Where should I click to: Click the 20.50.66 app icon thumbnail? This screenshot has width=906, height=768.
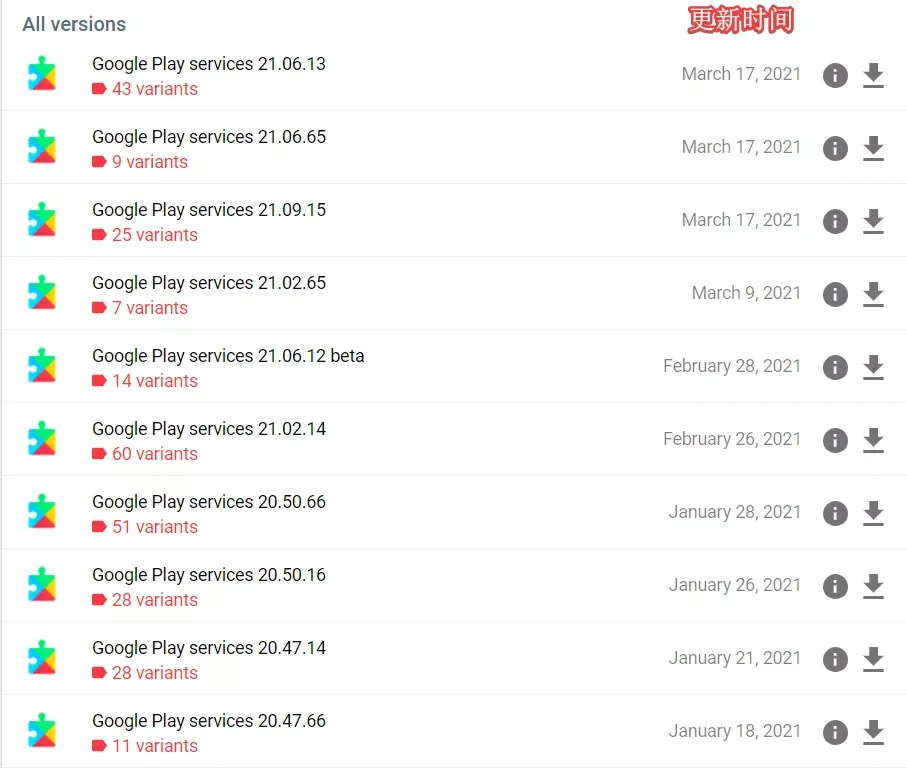(42, 513)
